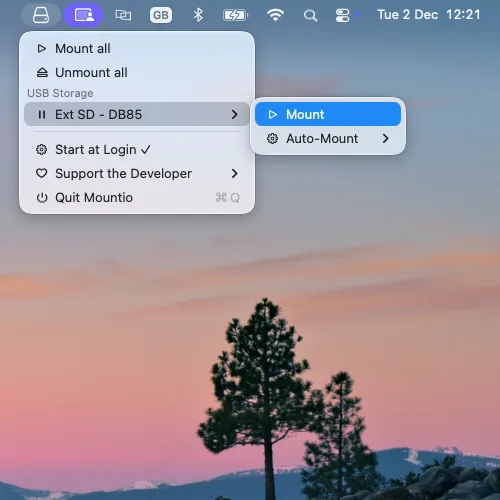Select the Ext SD - DB85 drive entry

[137, 114]
